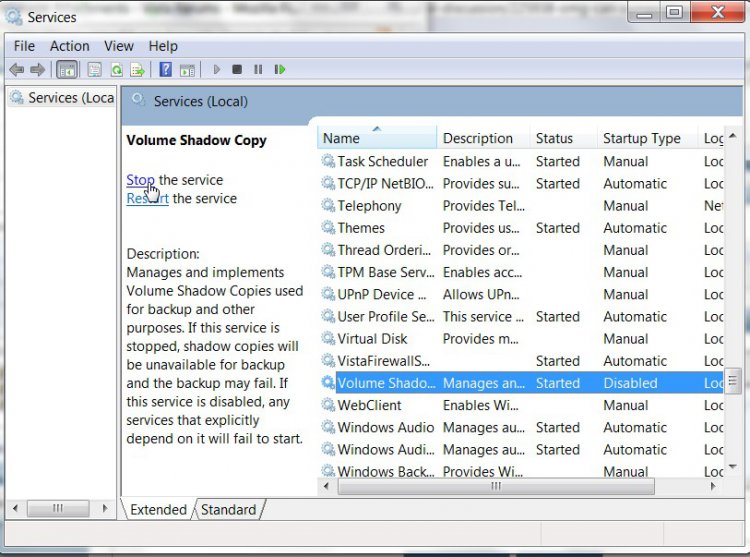Viewport: 750px width, 557px height.
Task: Click the WebClient service gear icon
Action: click(328, 405)
